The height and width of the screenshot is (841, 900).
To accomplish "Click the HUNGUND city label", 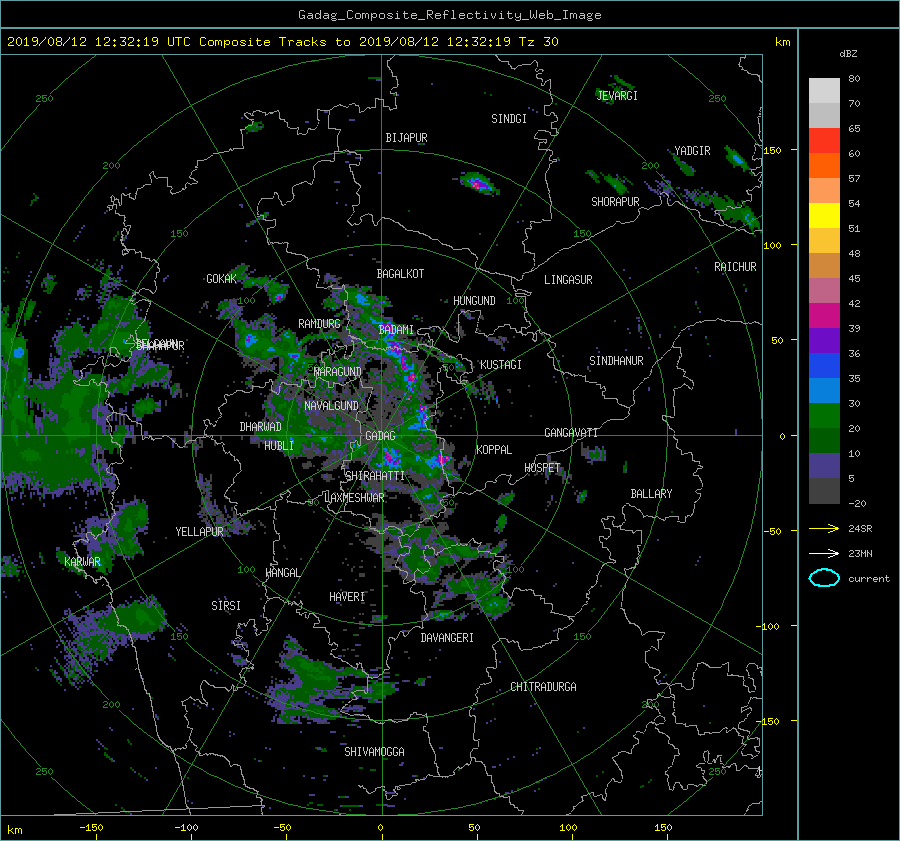I will [x=474, y=301].
